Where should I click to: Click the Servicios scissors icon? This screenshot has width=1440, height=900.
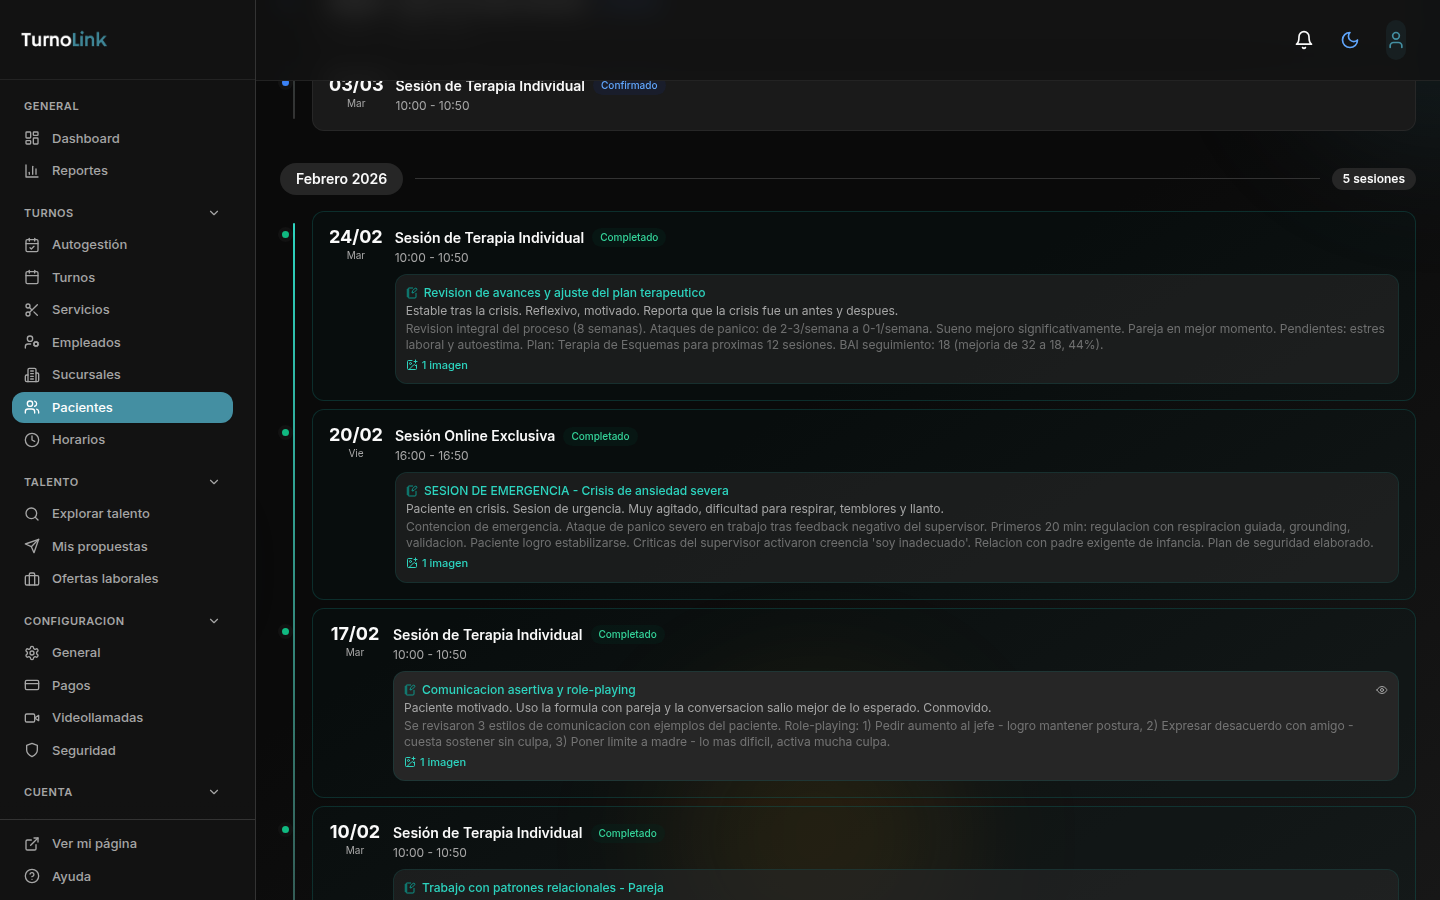(32, 310)
